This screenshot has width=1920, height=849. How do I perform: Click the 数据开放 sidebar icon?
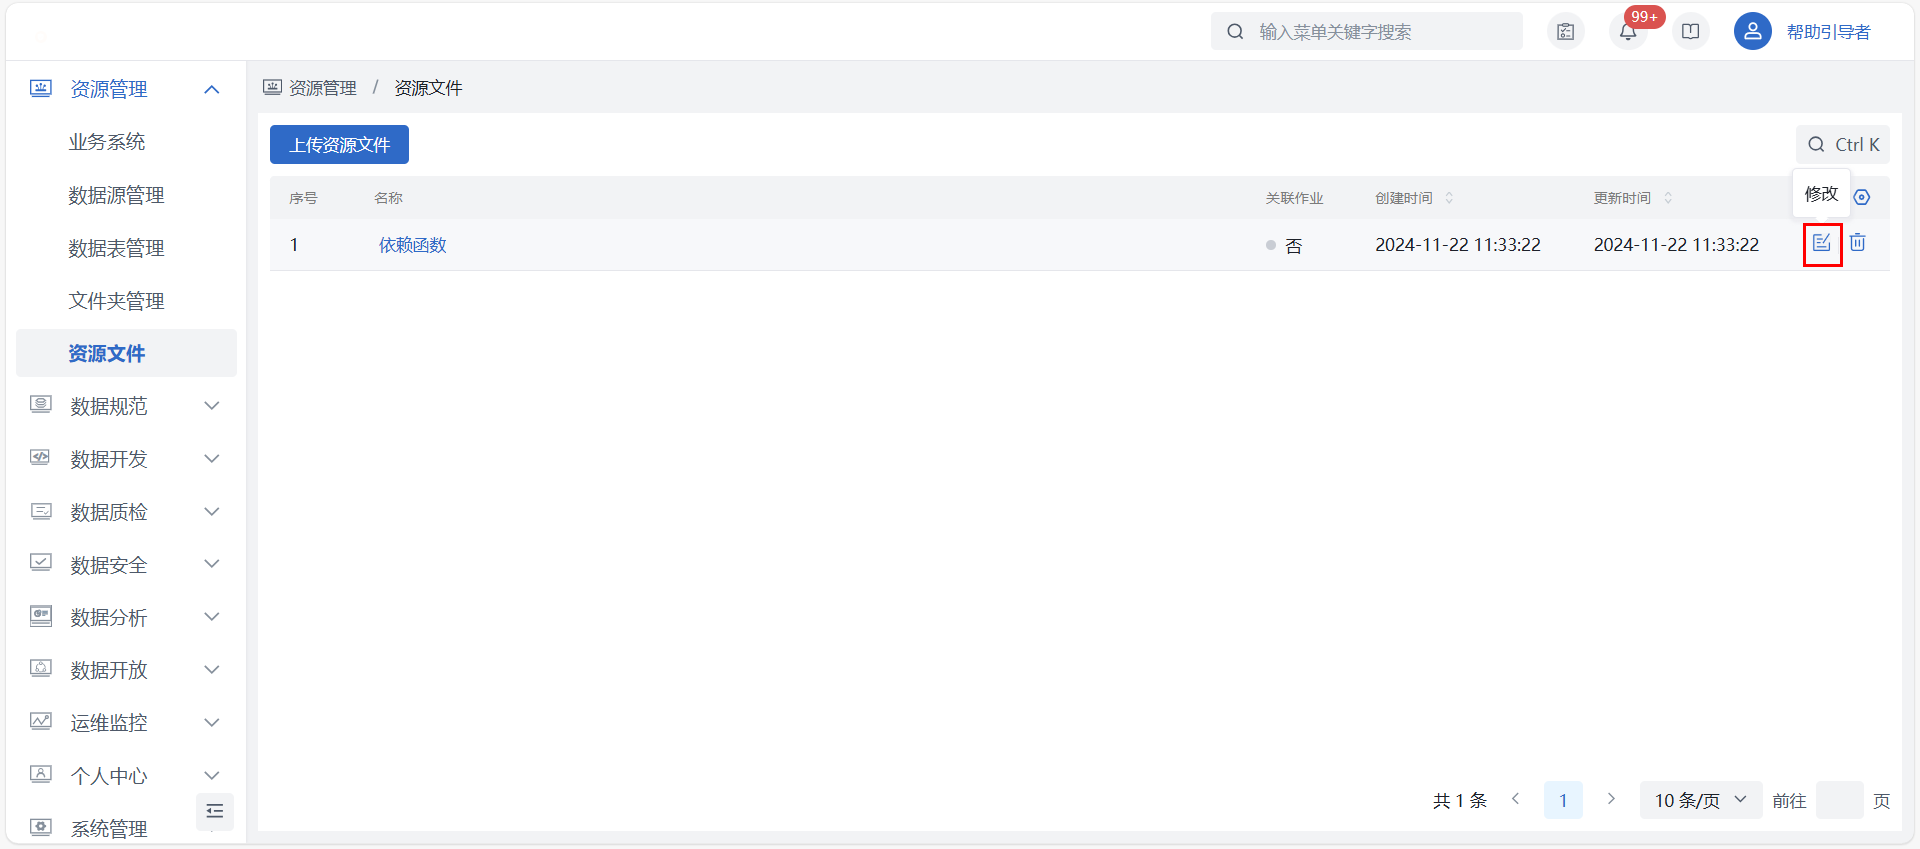click(x=41, y=669)
